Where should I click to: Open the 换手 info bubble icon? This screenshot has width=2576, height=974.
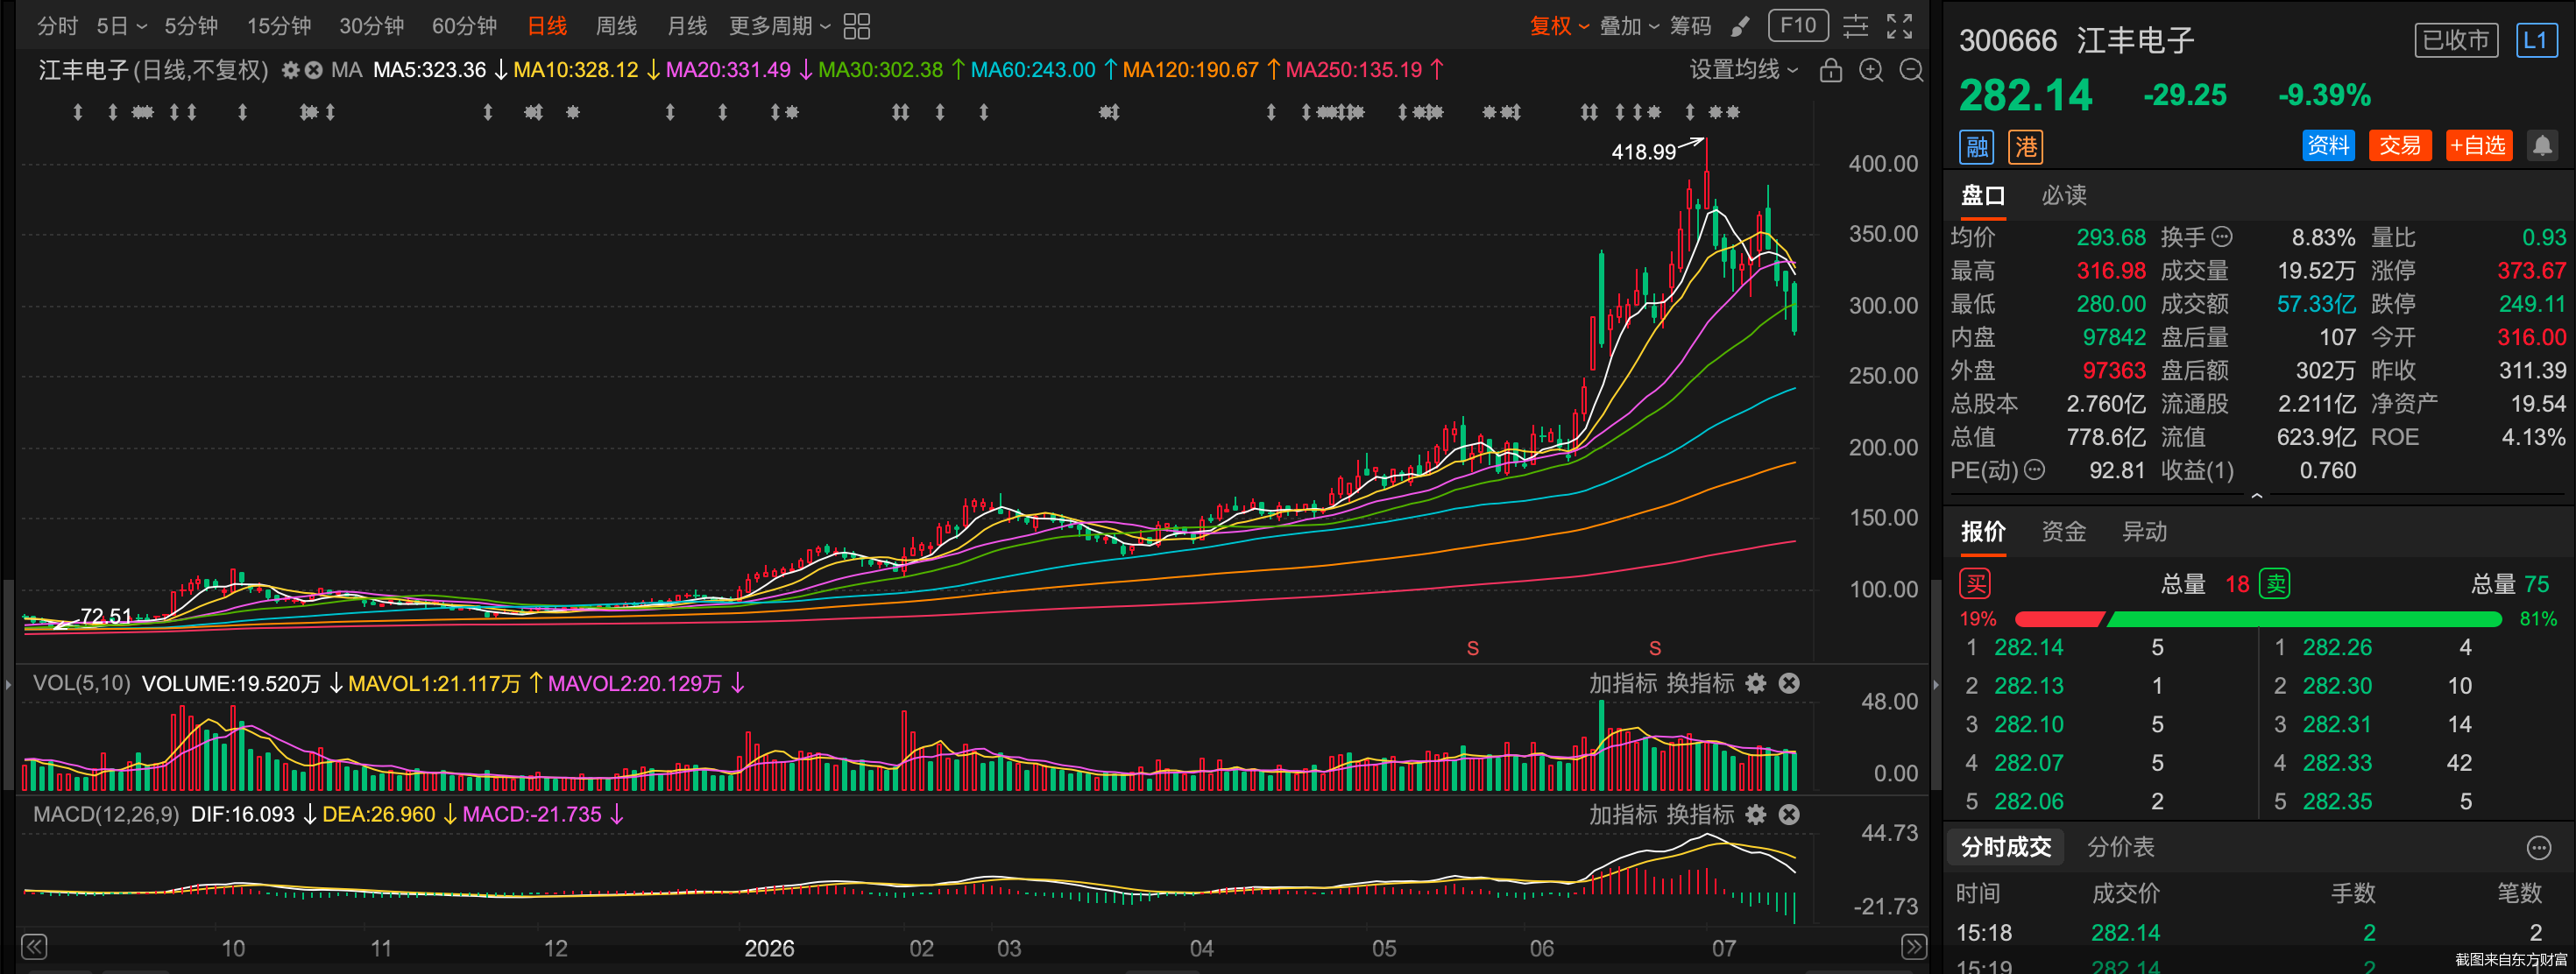pyautogui.click(x=2222, y=237)
